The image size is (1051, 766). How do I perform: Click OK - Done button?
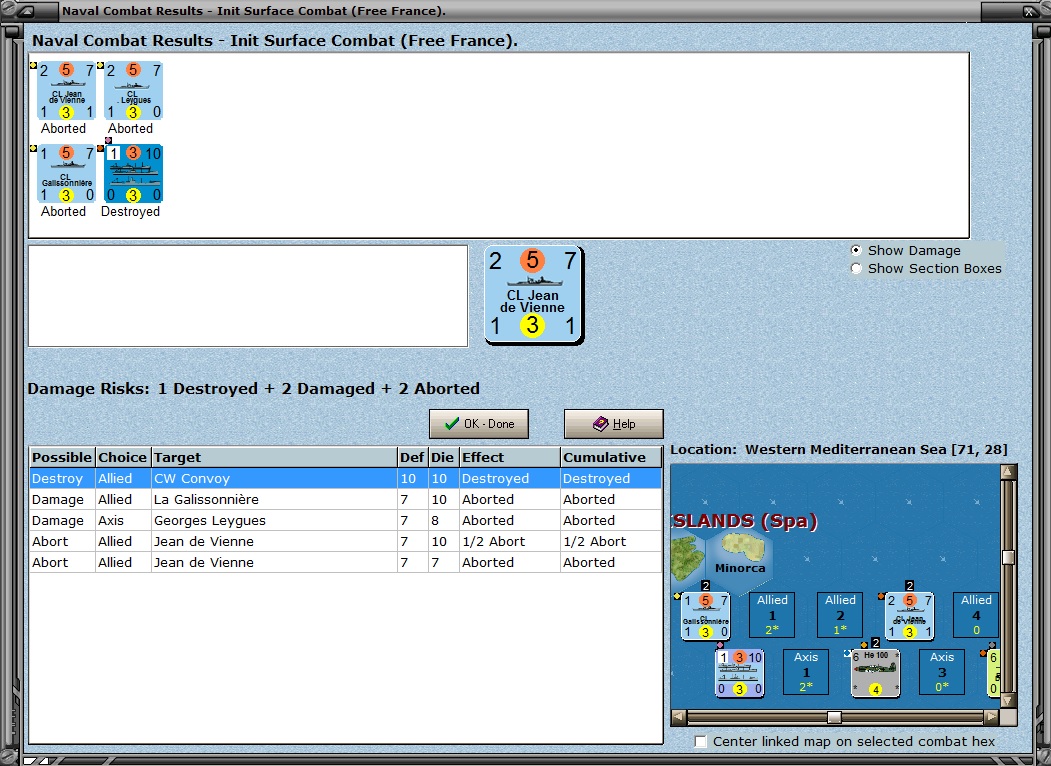479,424
